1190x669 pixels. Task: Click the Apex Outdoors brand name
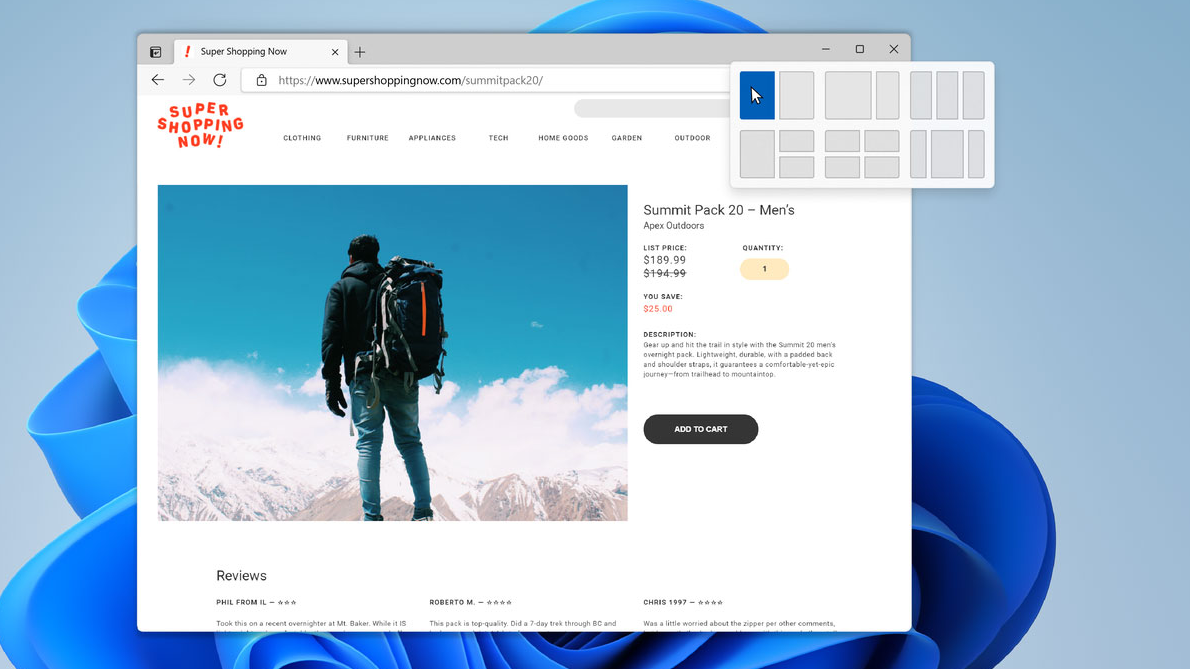[x=673, y=226]
